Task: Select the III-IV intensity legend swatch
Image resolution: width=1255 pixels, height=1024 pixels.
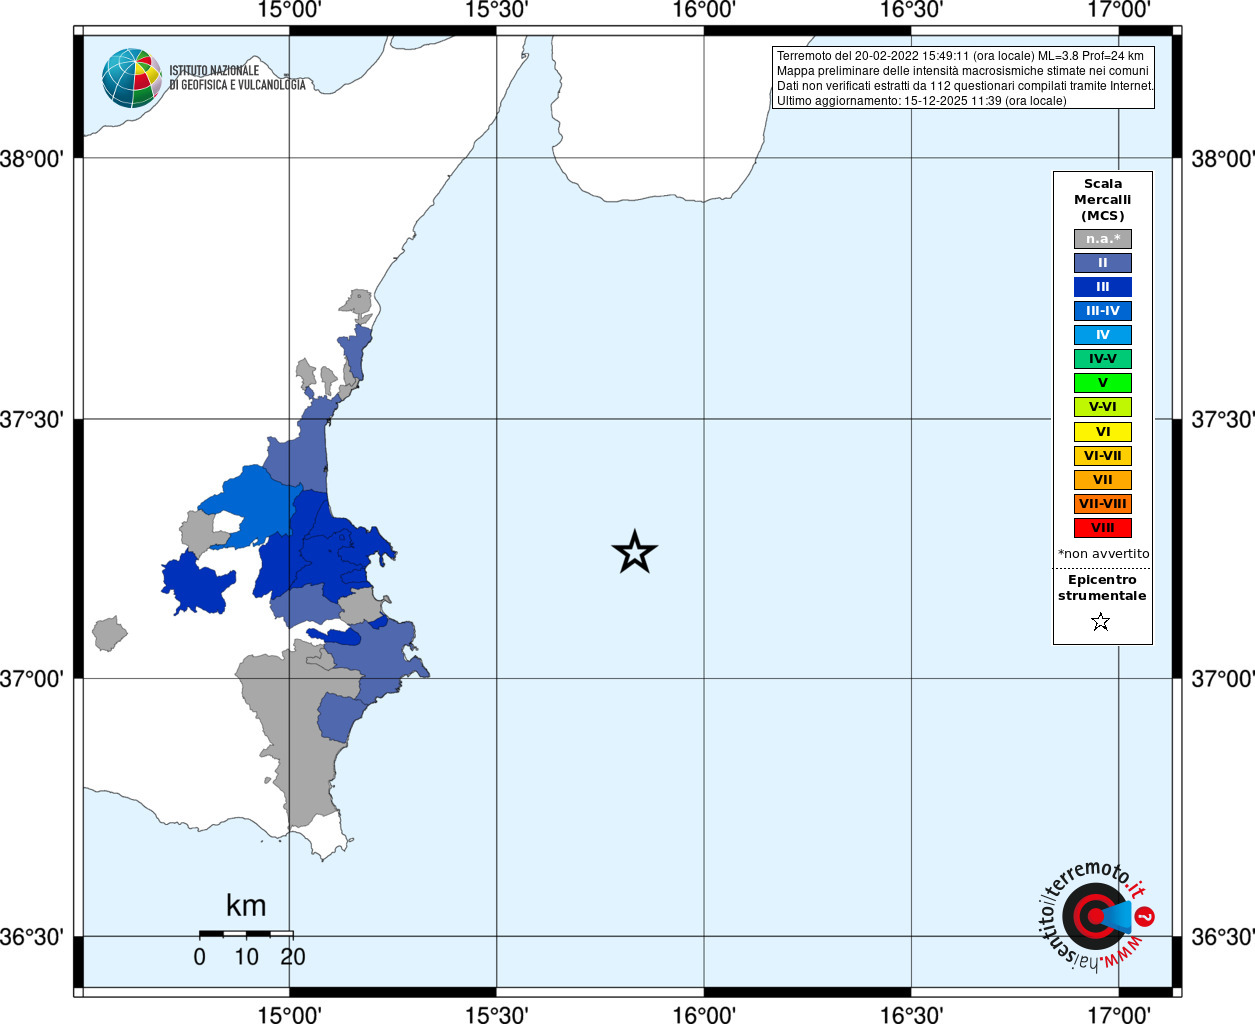Action: point(1102,311)
